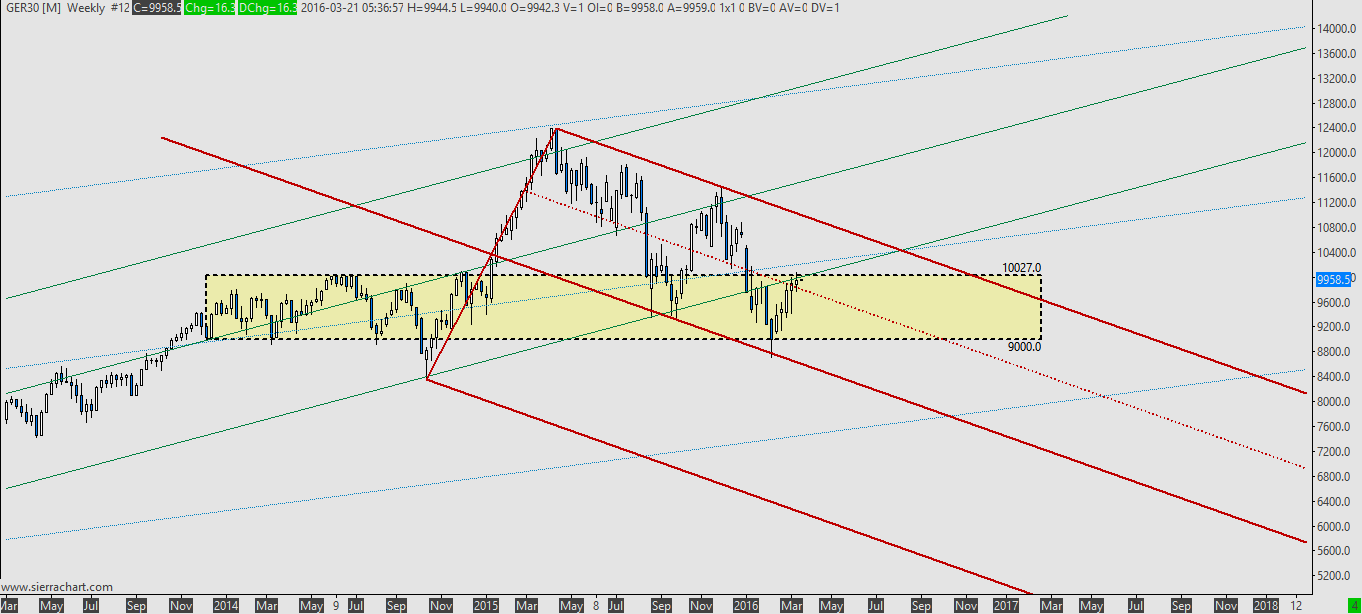Click the green DChg=16.3 box
This screenshot has height=614, width=1362.
(267, 8)
